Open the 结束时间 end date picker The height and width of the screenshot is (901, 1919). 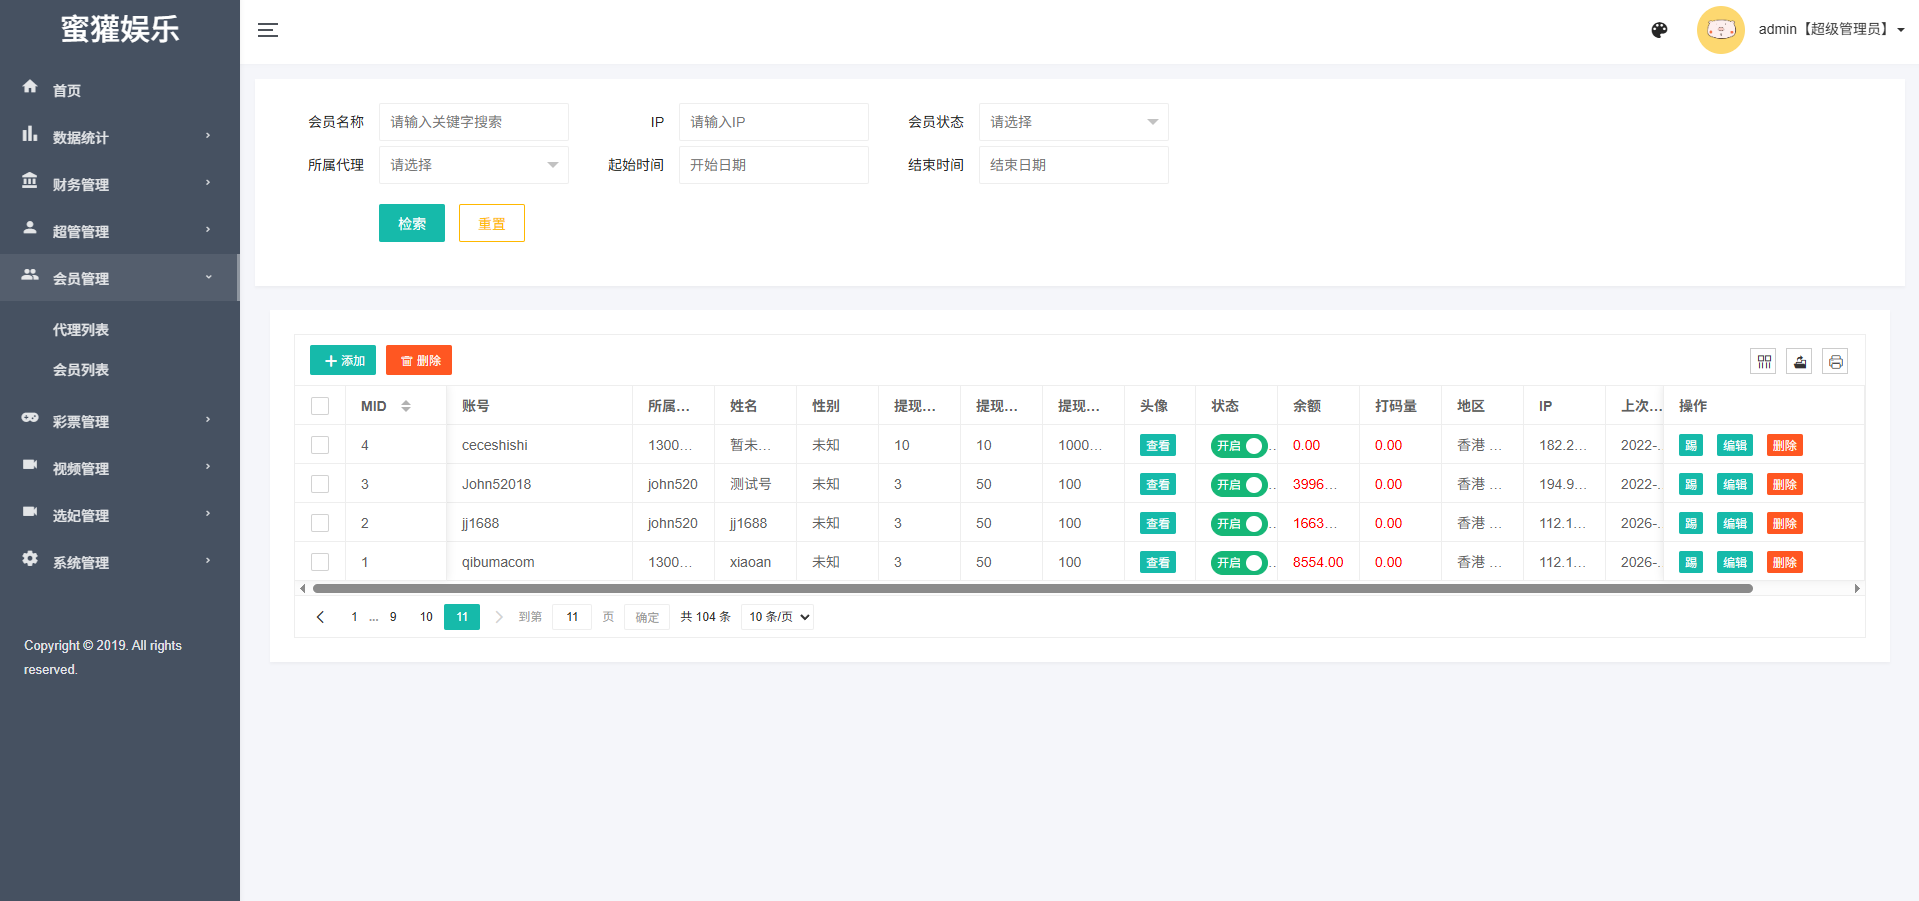pos(1073,165)
